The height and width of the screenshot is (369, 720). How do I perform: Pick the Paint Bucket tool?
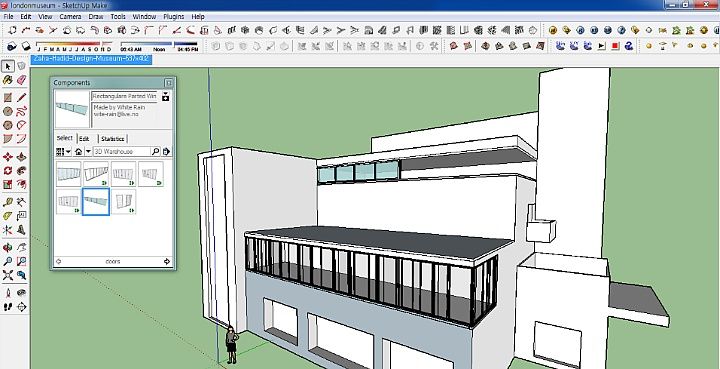8,80
